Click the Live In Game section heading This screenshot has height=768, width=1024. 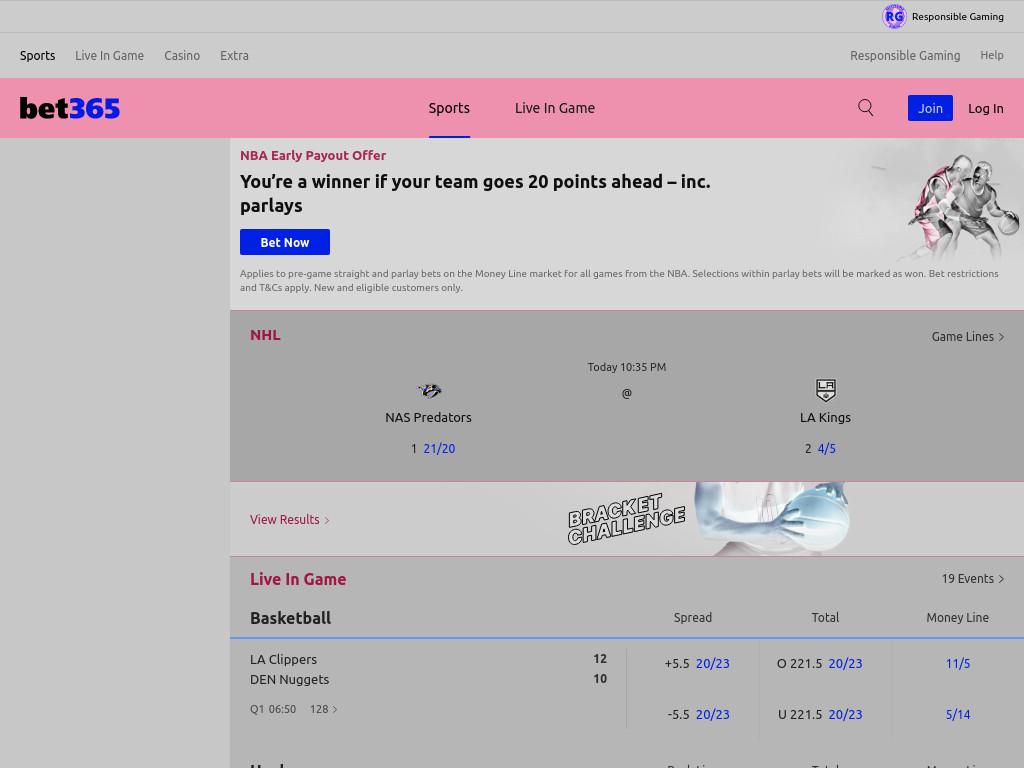tap(298, 579)
